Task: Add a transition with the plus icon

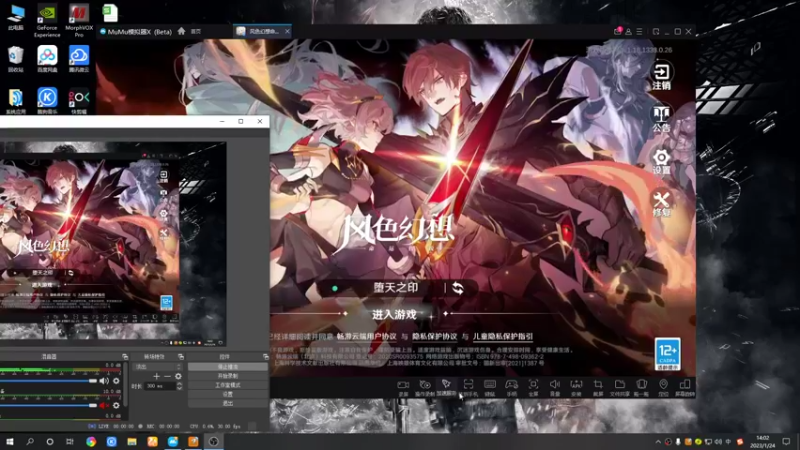Action: coord(157,377)
